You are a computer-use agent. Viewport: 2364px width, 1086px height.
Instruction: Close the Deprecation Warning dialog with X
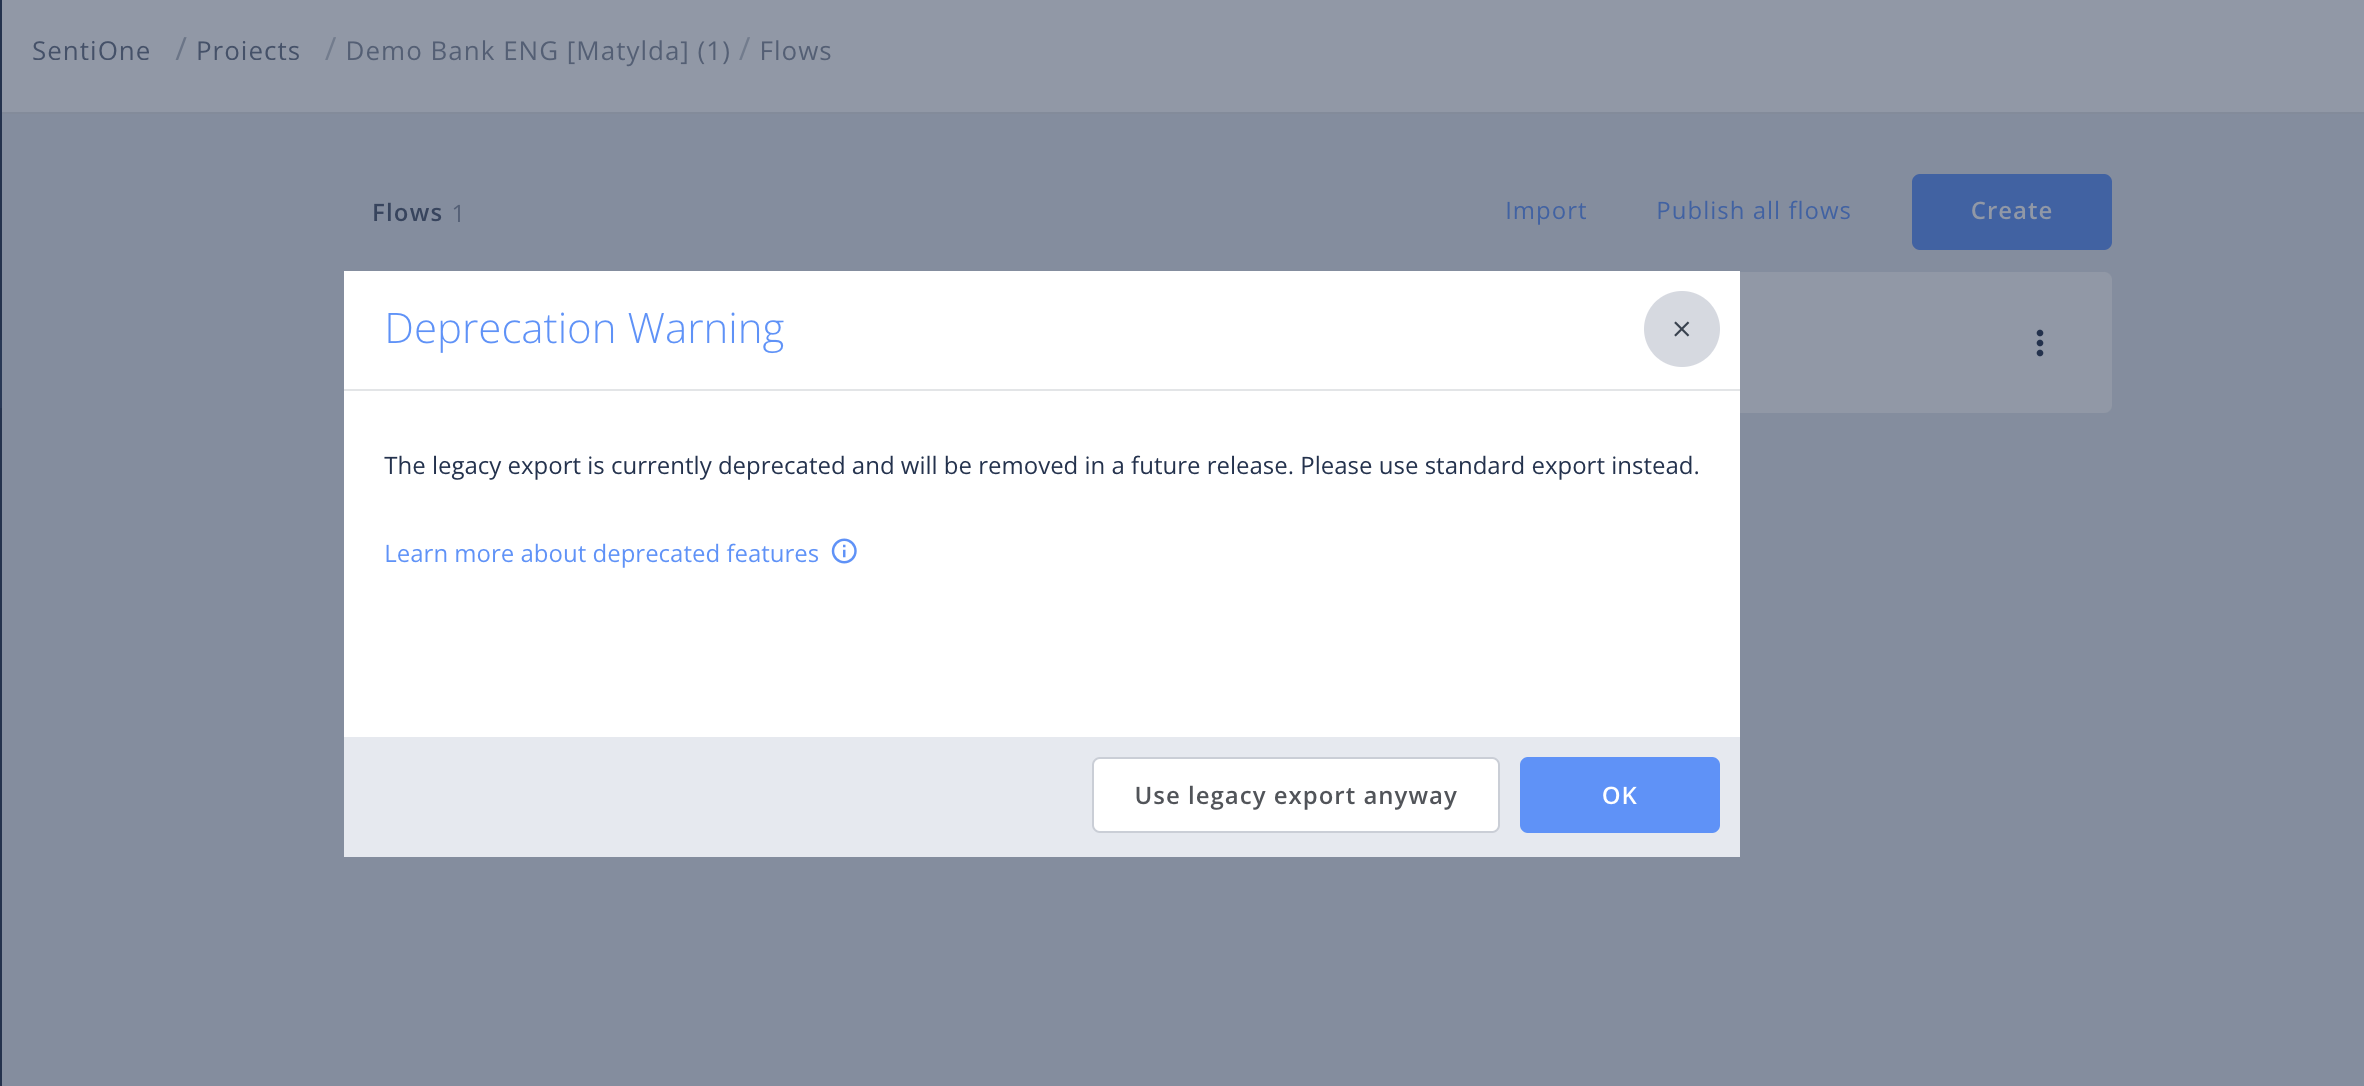pyautogui.click(x=1681, y=329)
